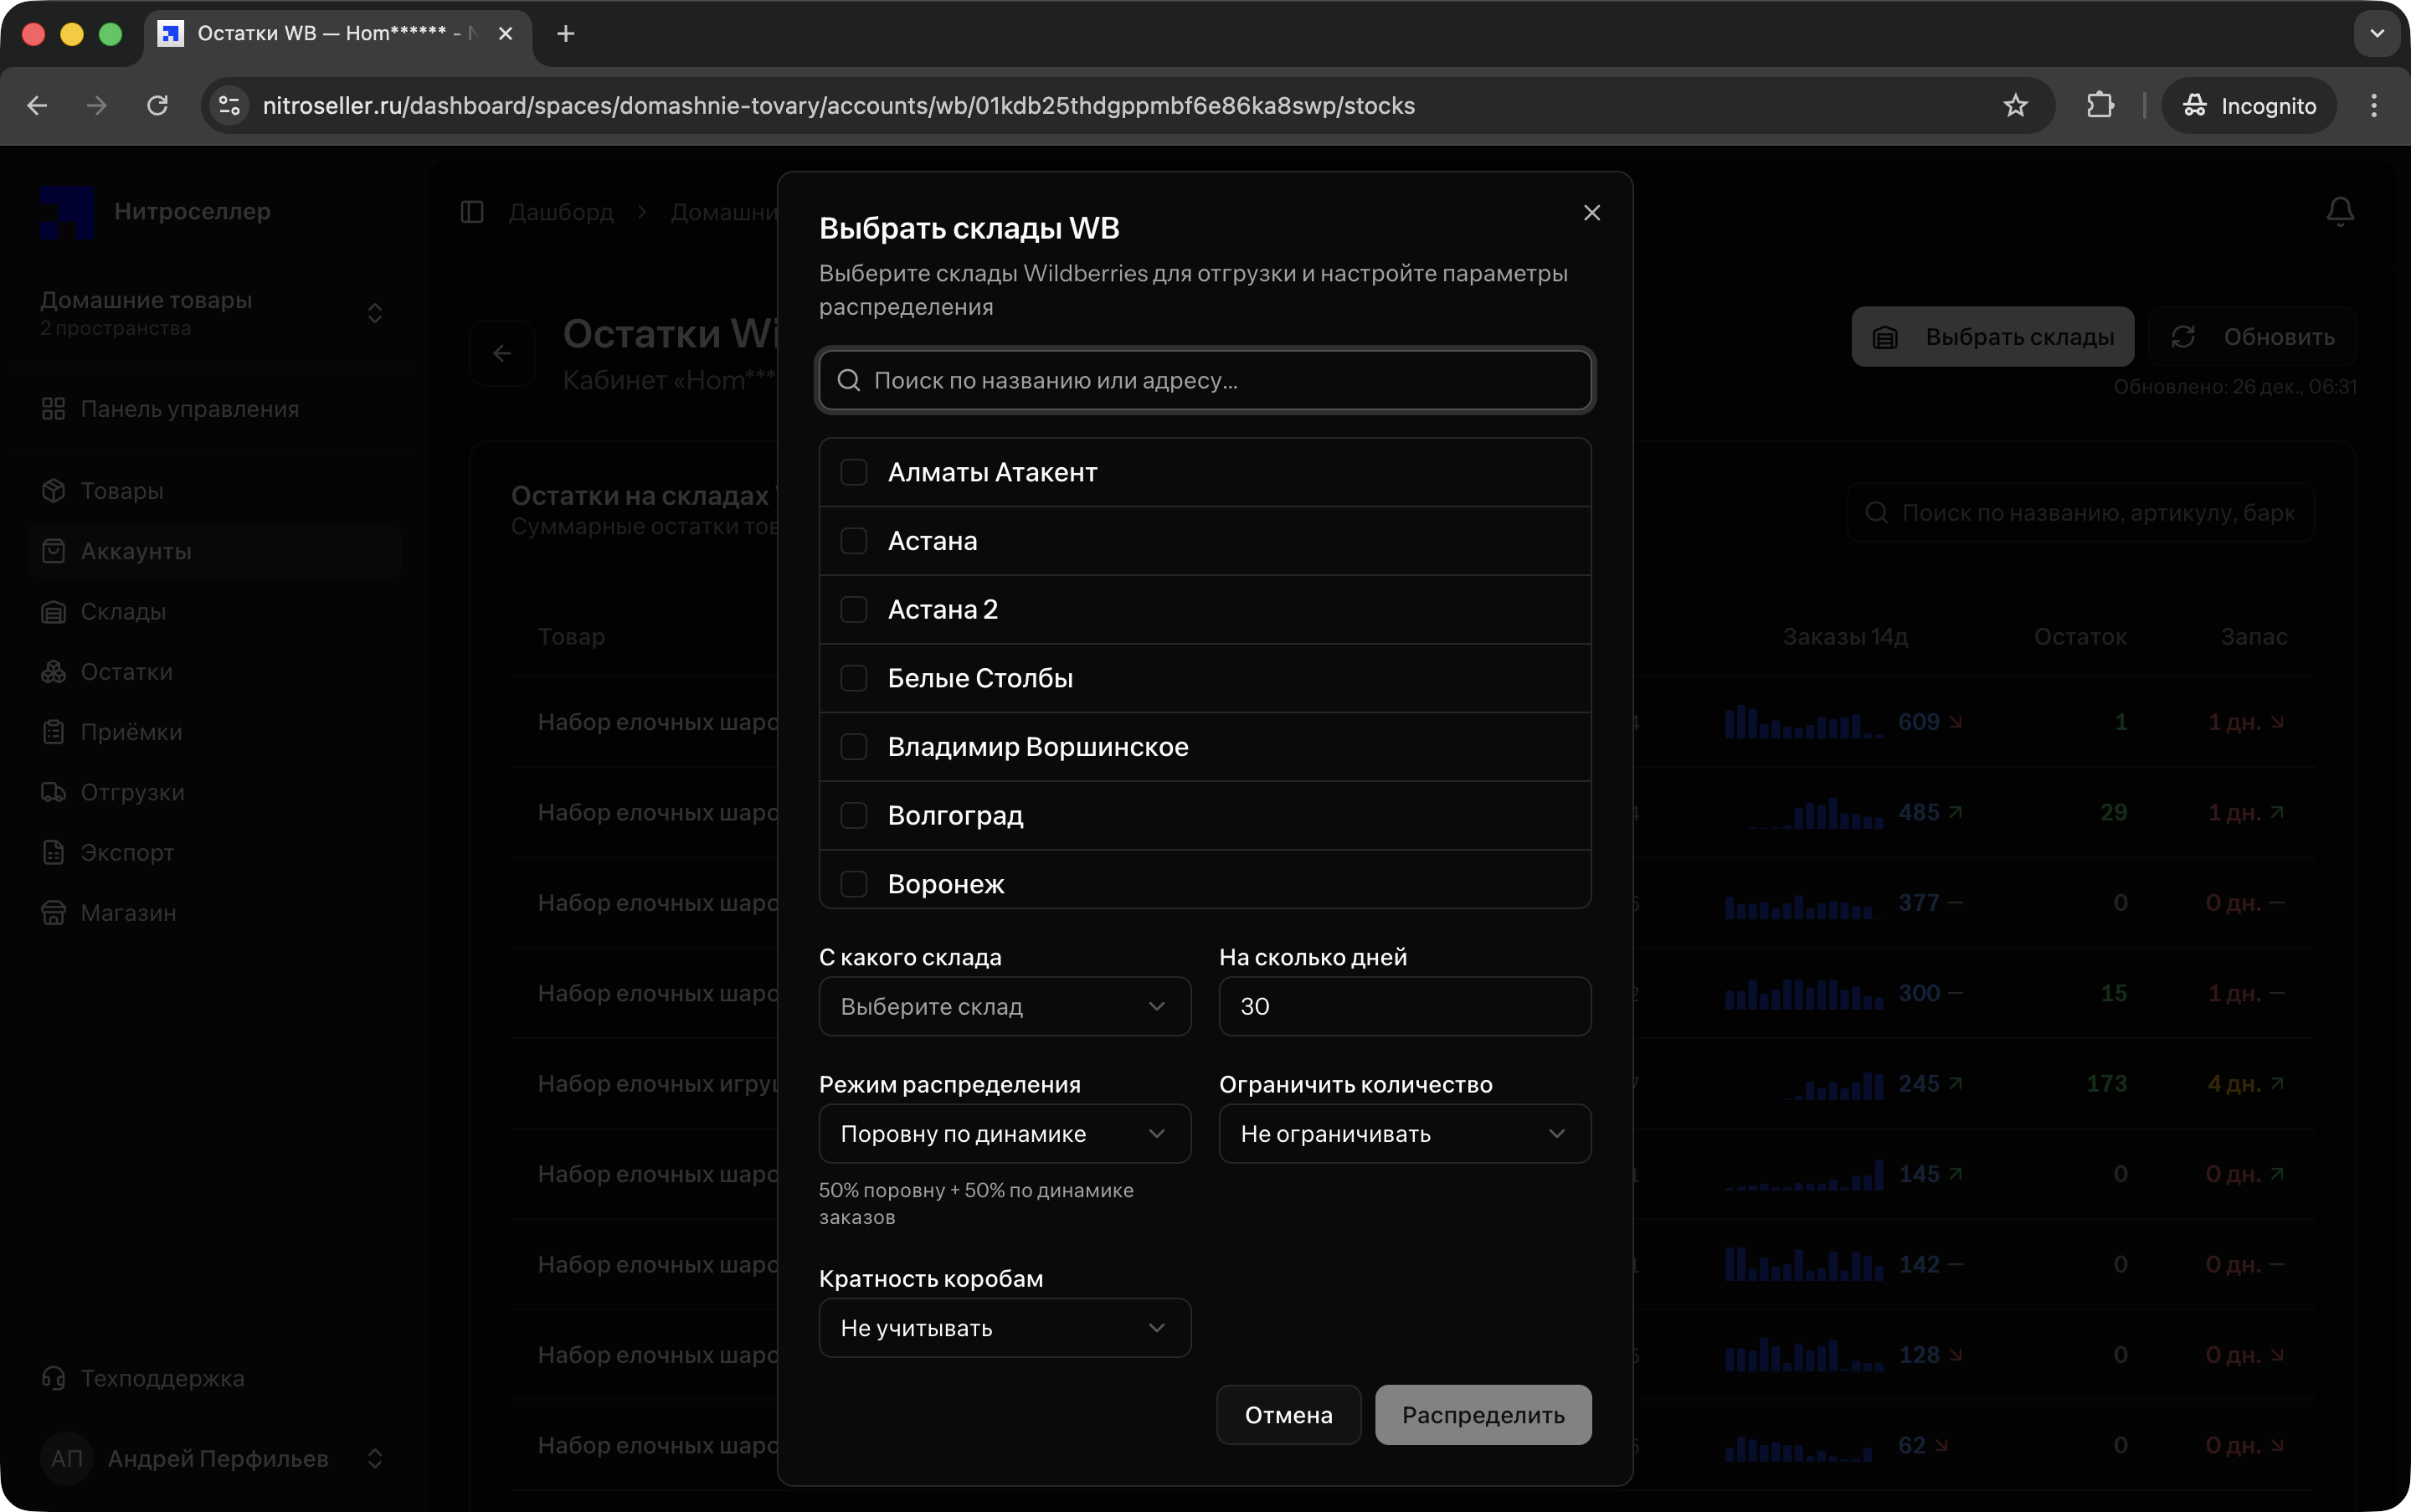Image resolution: width=2411 pixels, height=1512 pixels.
Task: Open Chrome three-dot menu
Action: [x=2373, y=106]
